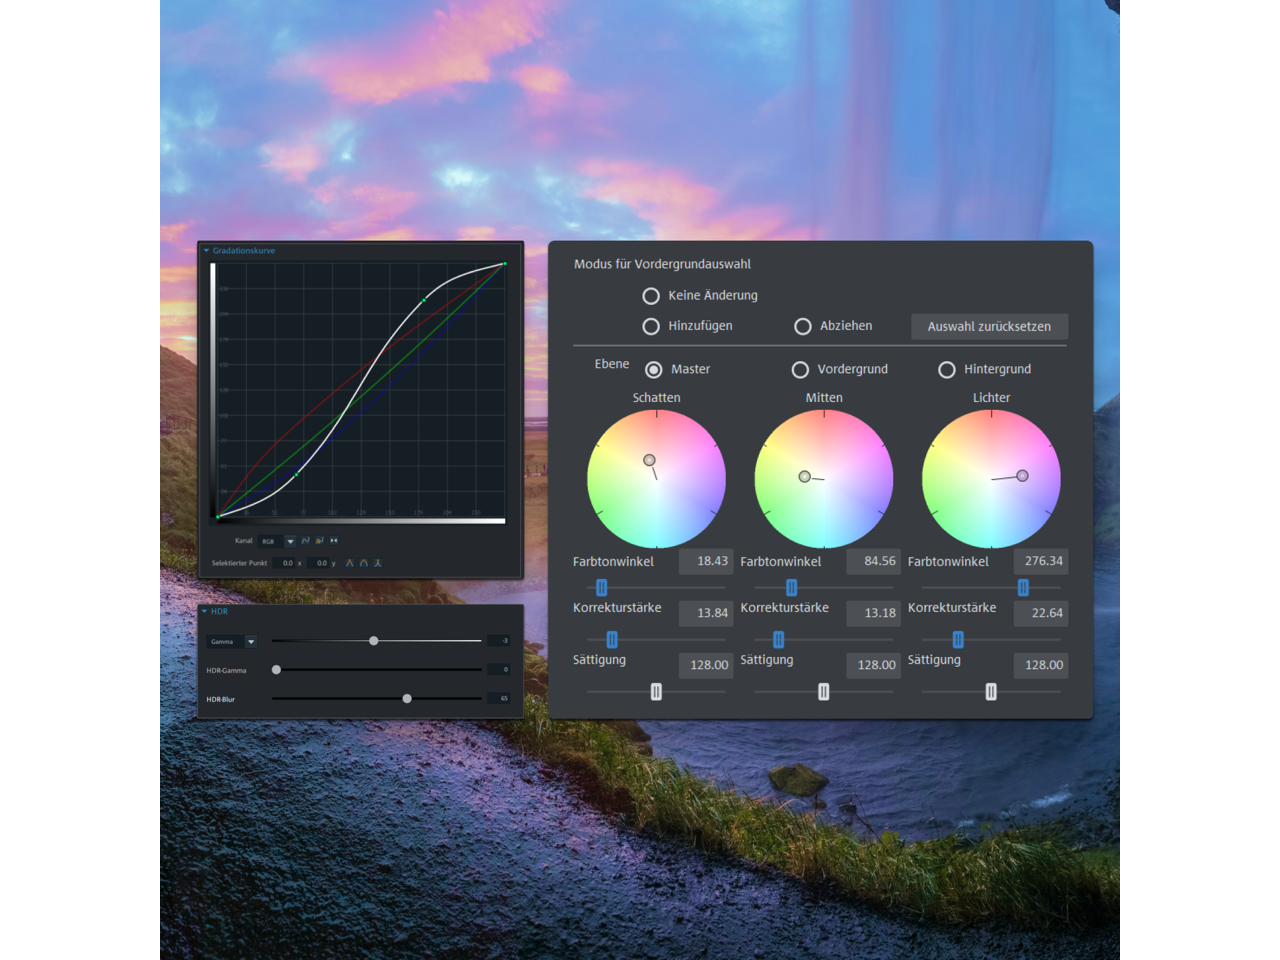Collapse the HDR panel section
Viewport: 1280px width, 960px height.
pos(205,611)
